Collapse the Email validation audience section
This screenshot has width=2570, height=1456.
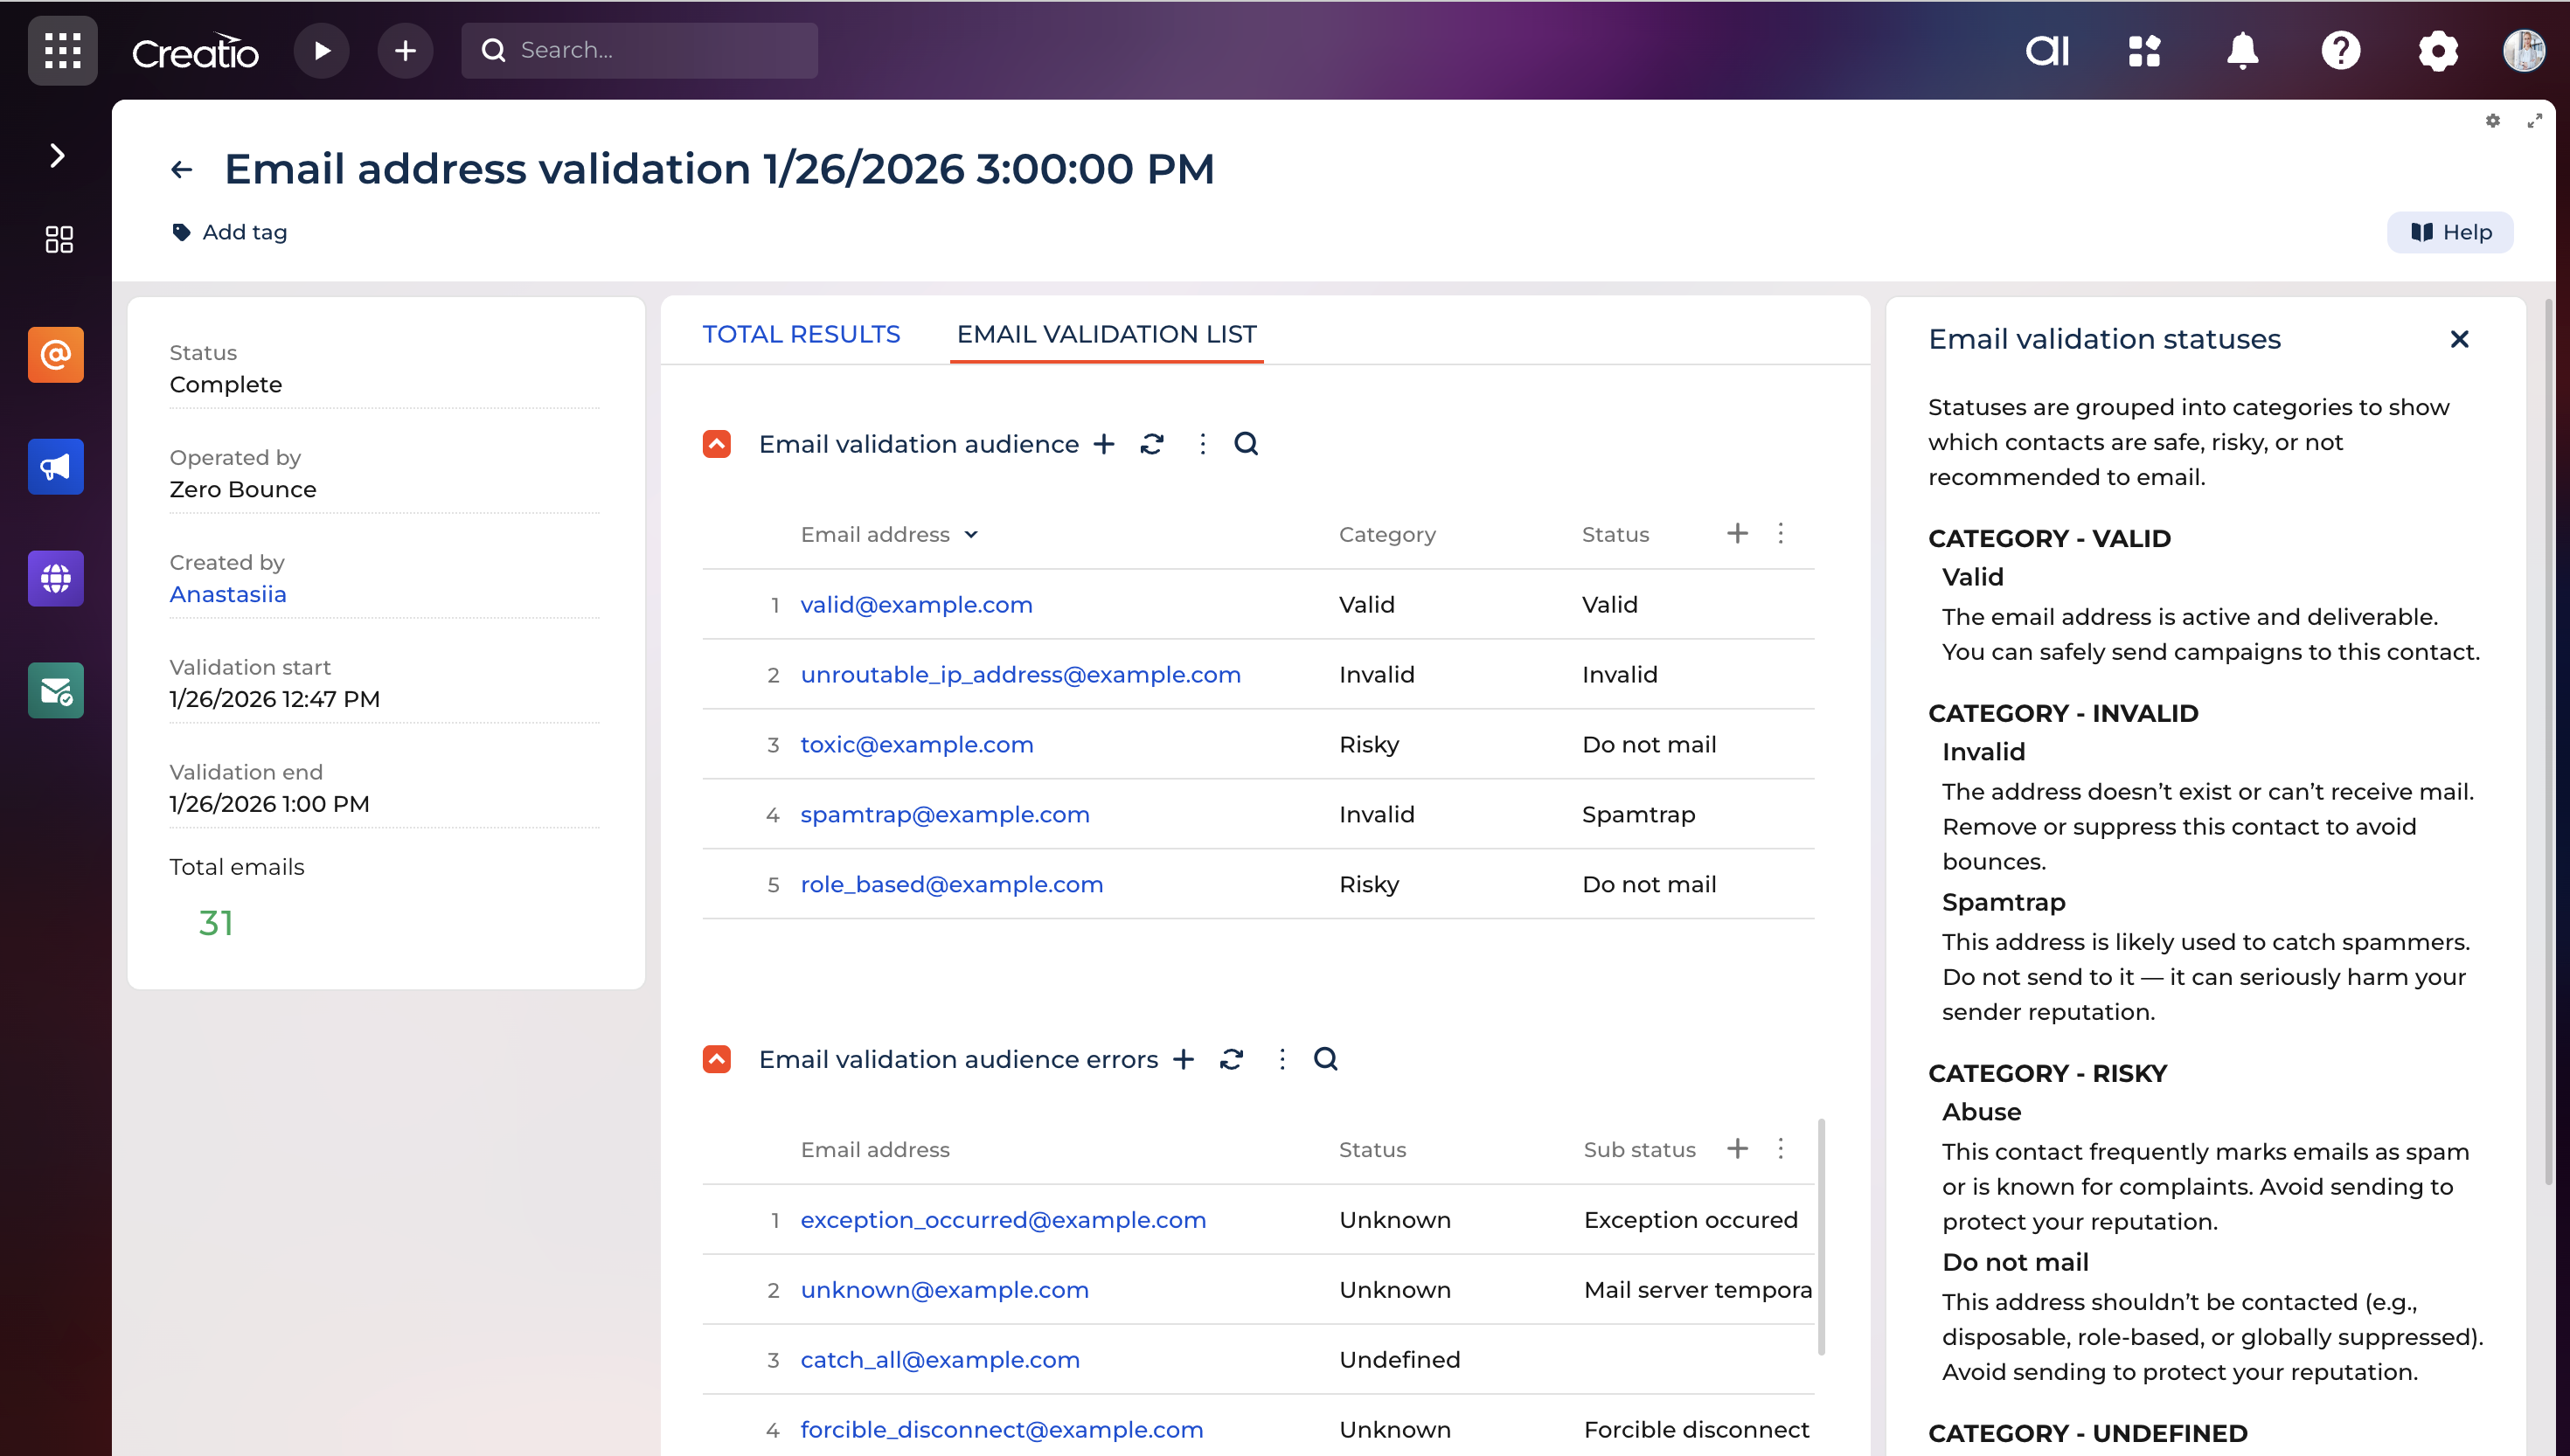[x=717, y=444]
